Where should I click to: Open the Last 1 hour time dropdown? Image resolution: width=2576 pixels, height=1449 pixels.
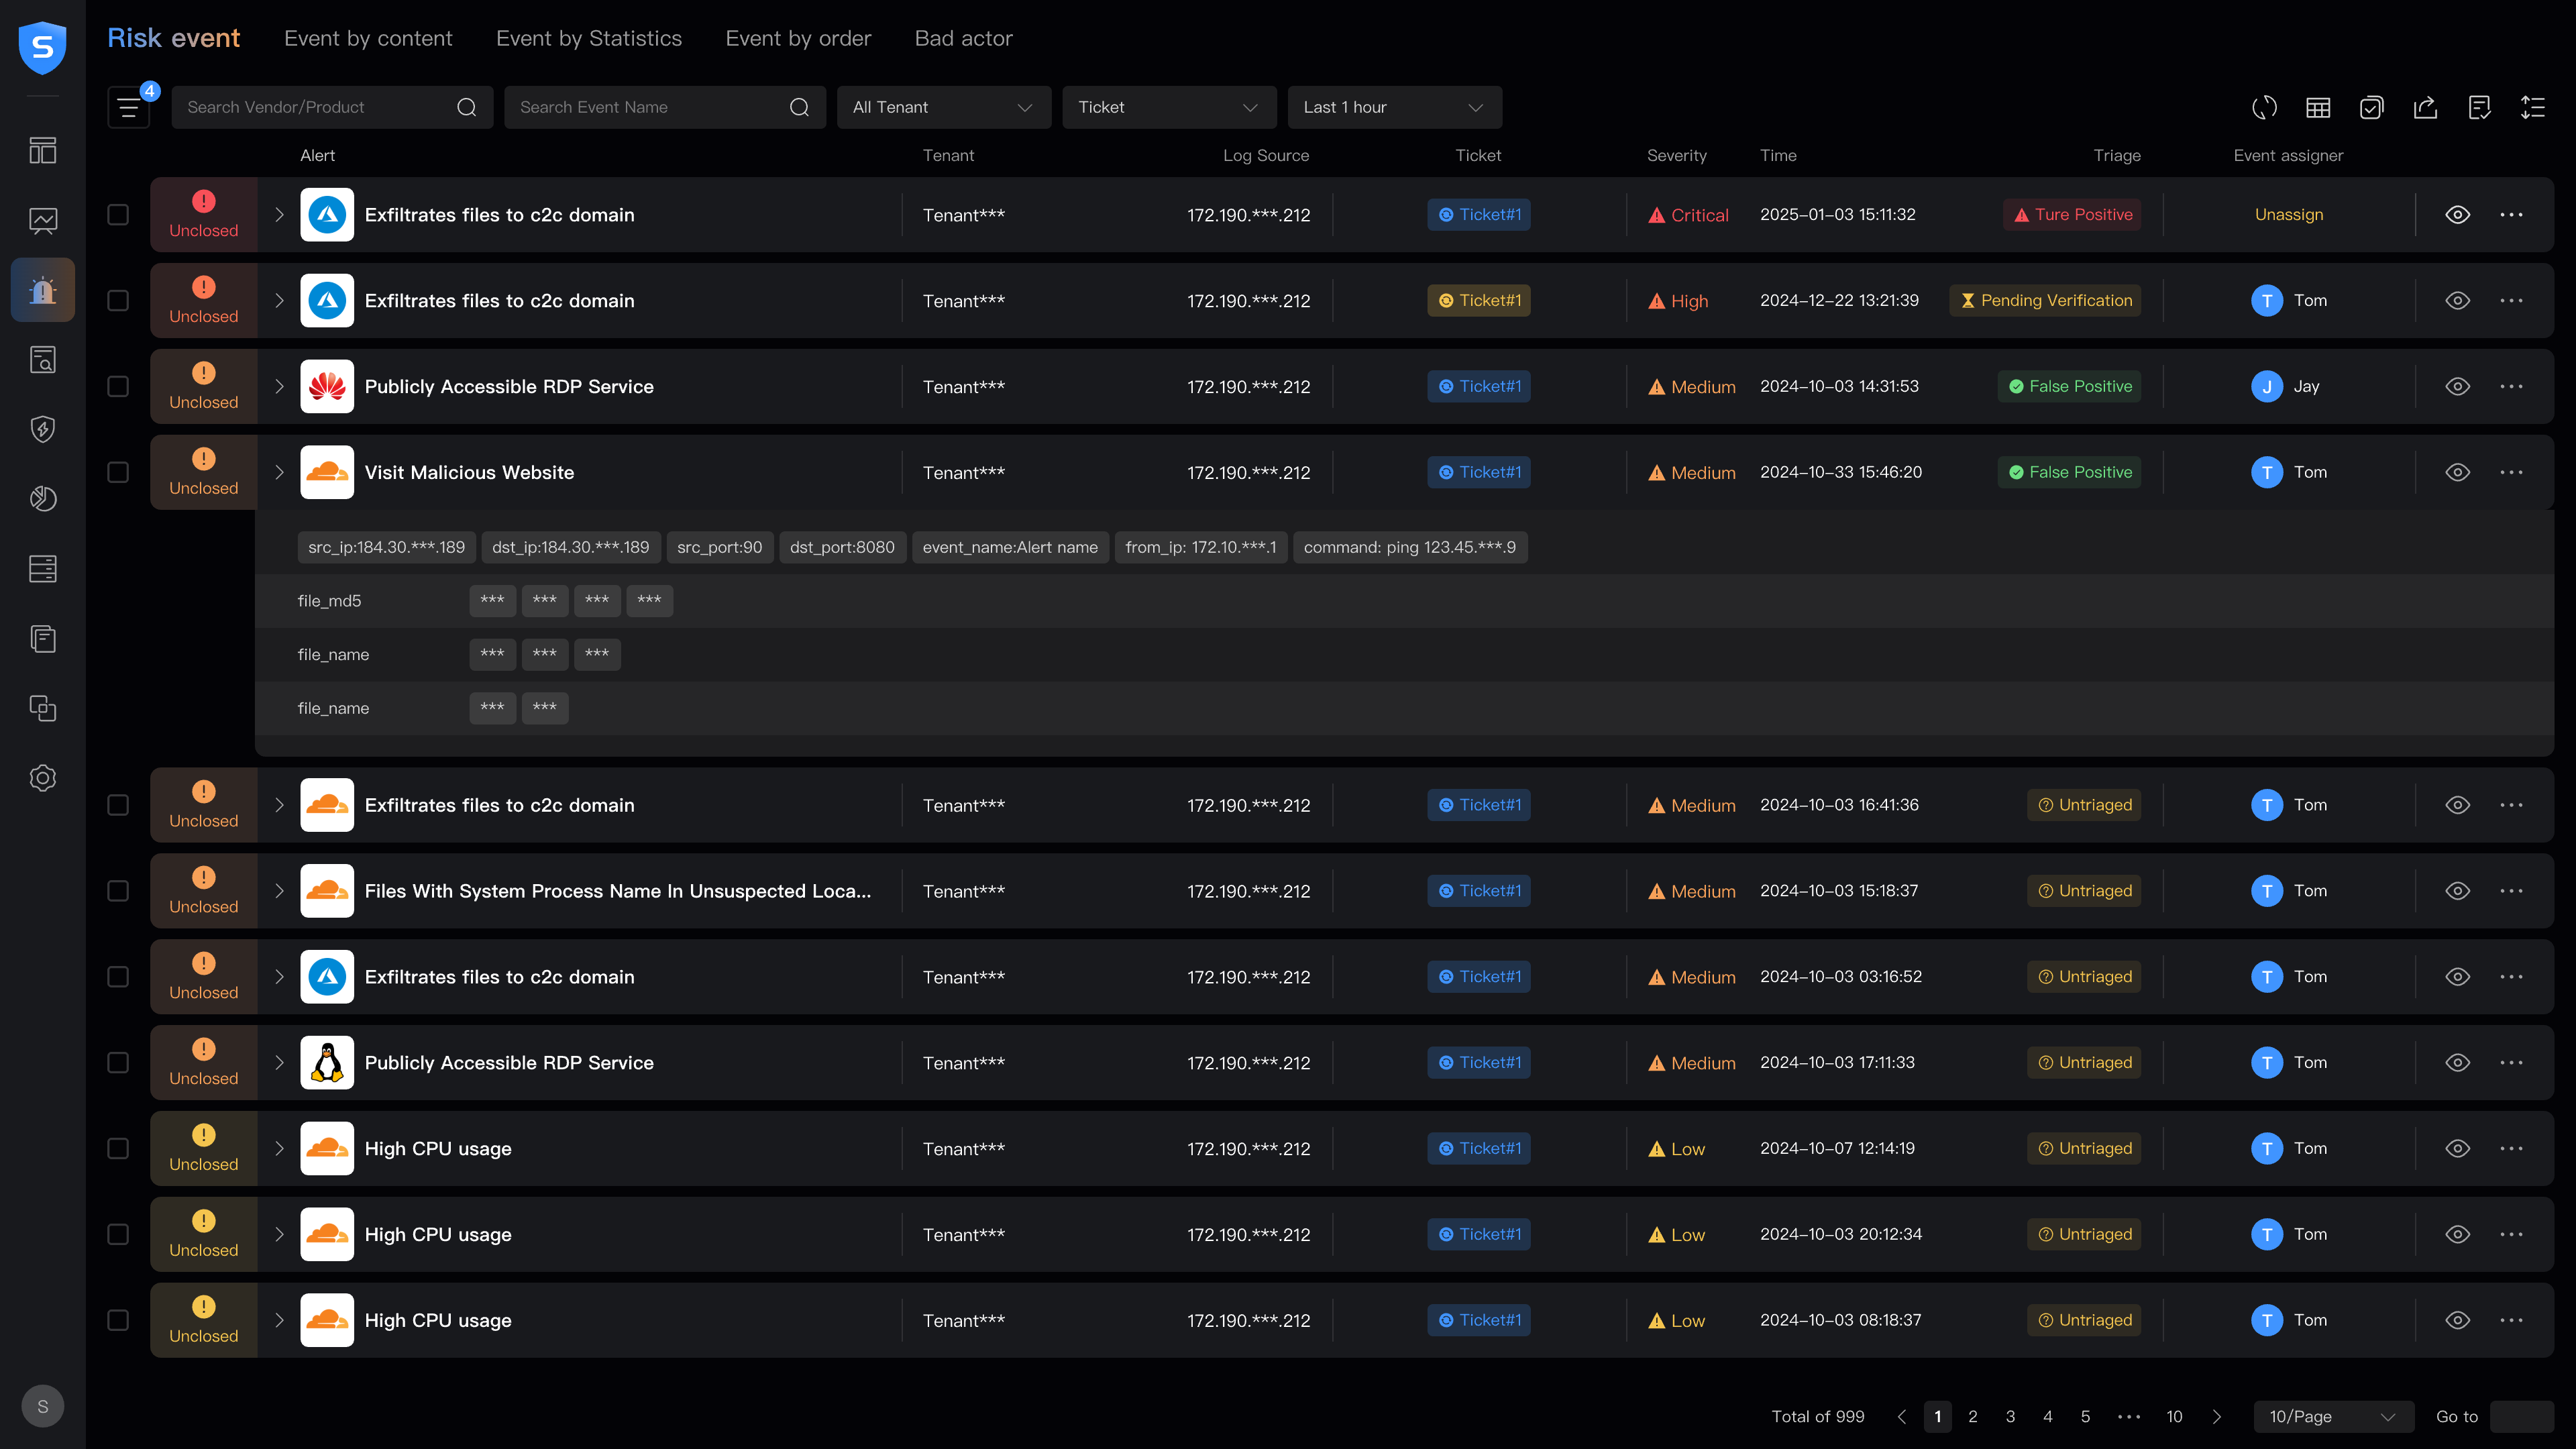pyautogui.click(x=1394, y=107)
